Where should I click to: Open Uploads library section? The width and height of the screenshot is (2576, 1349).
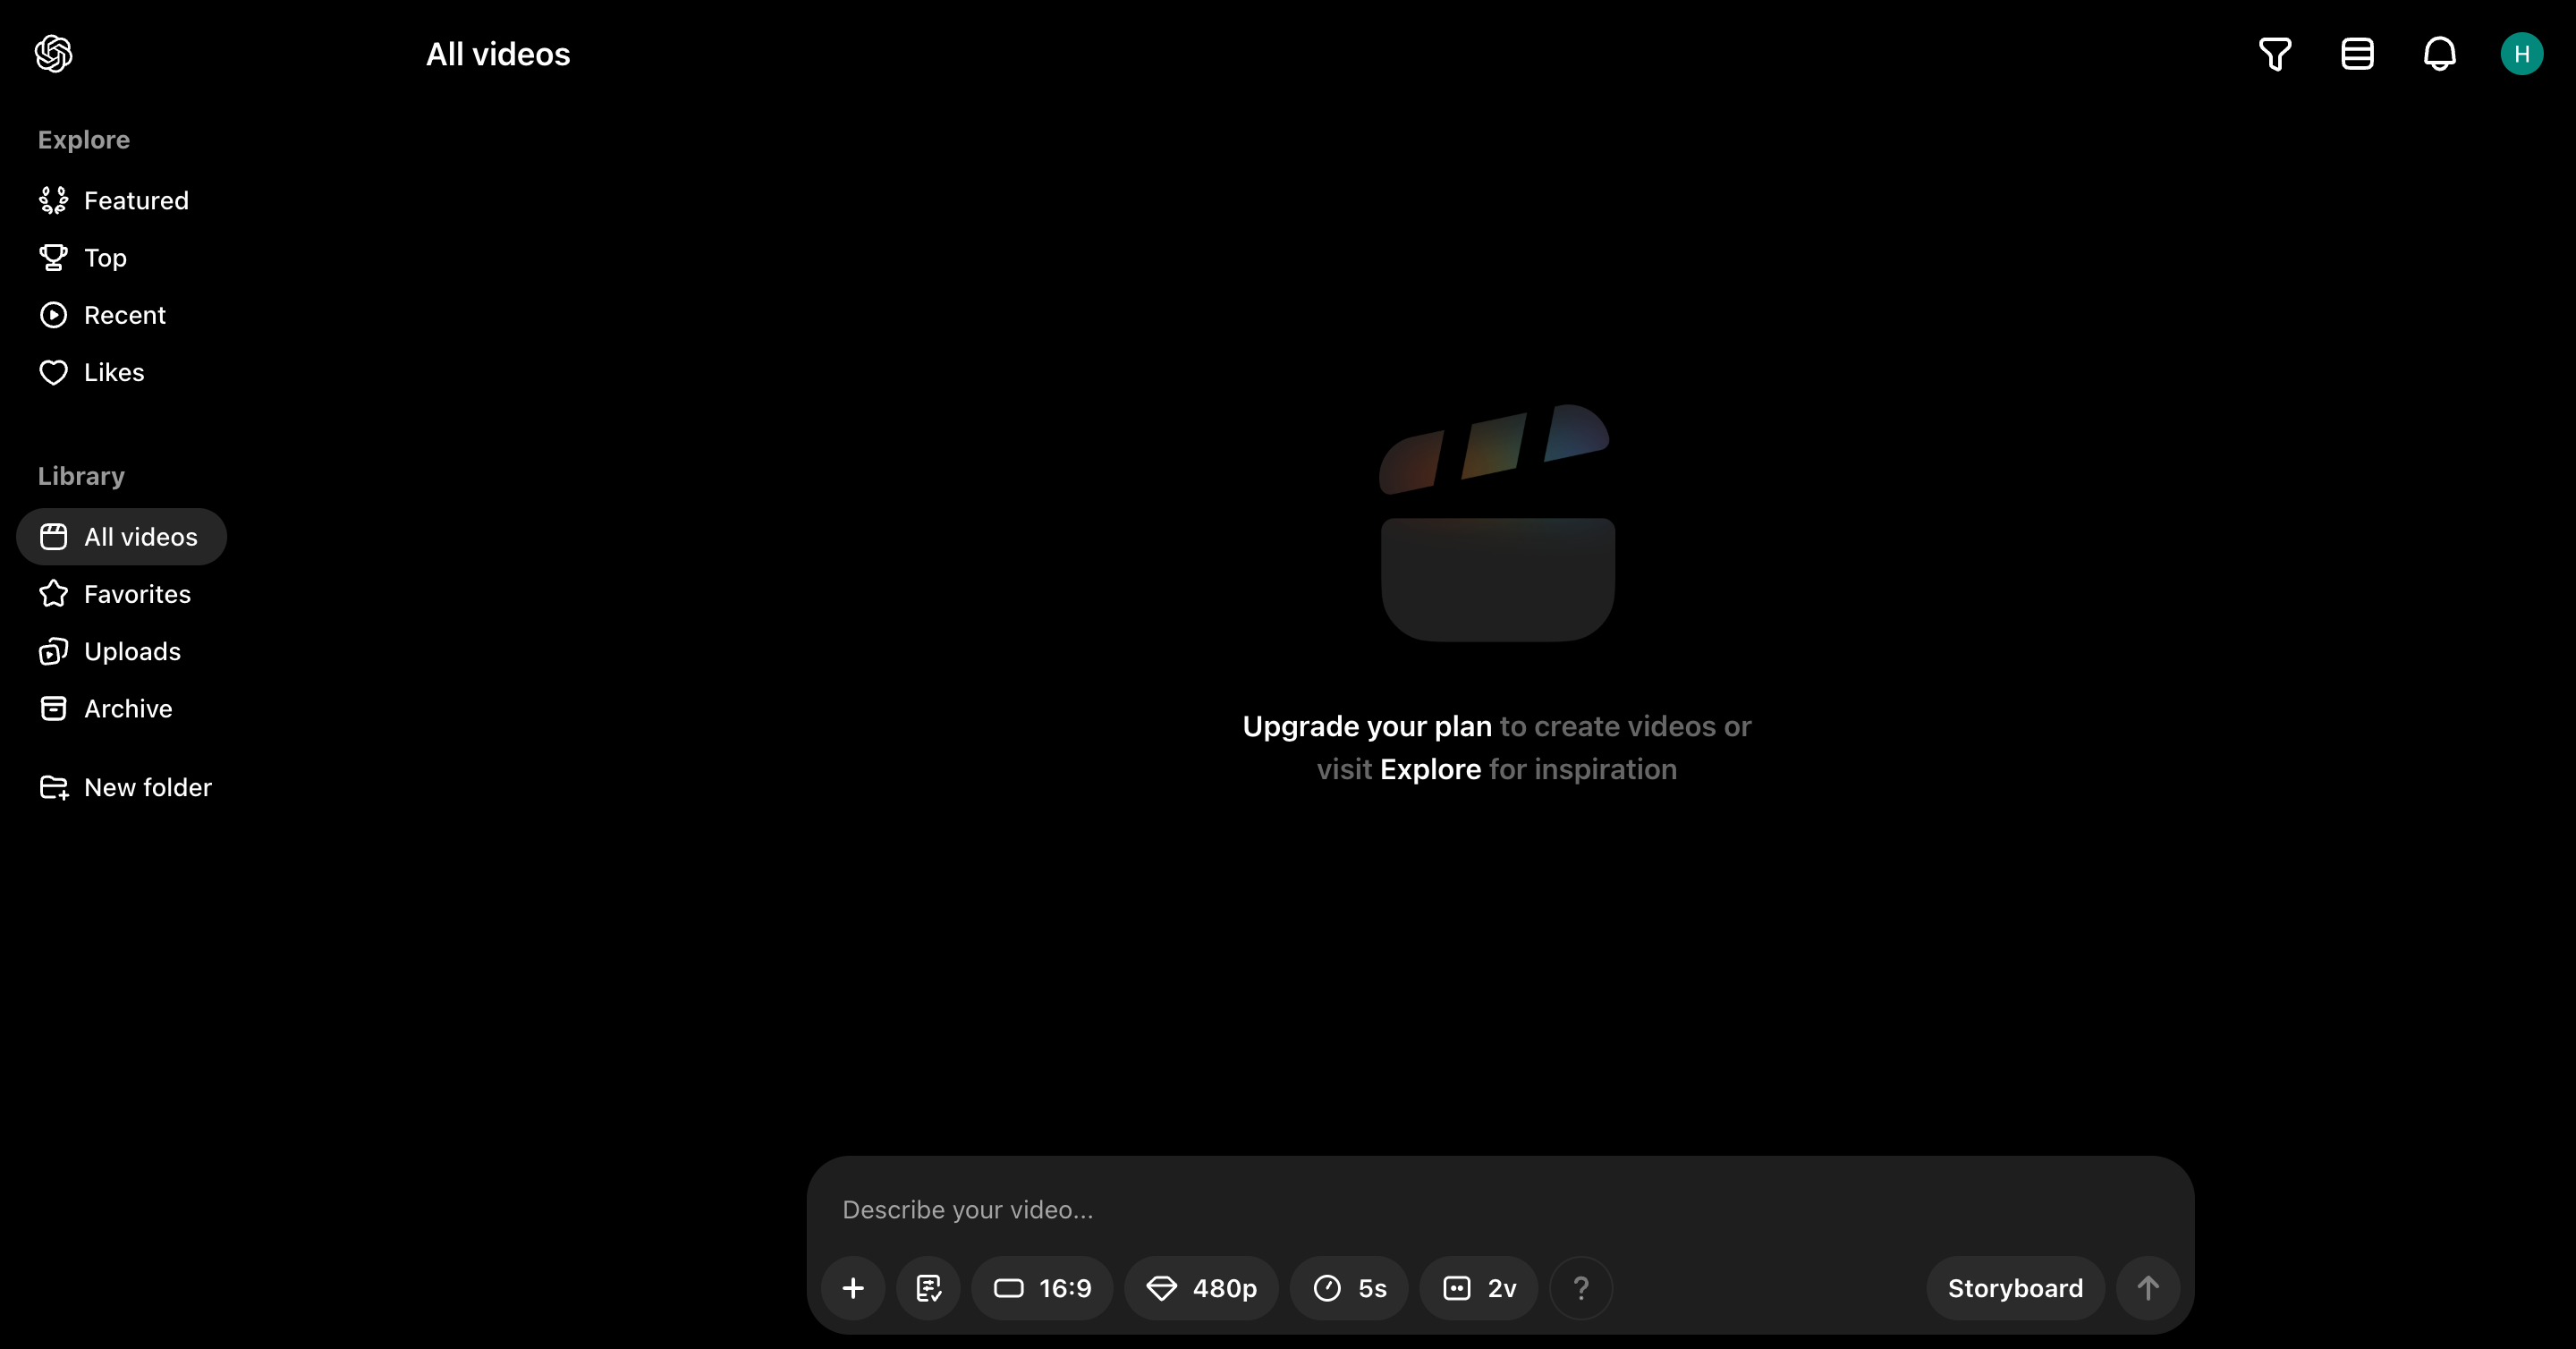tap(110, 651)
